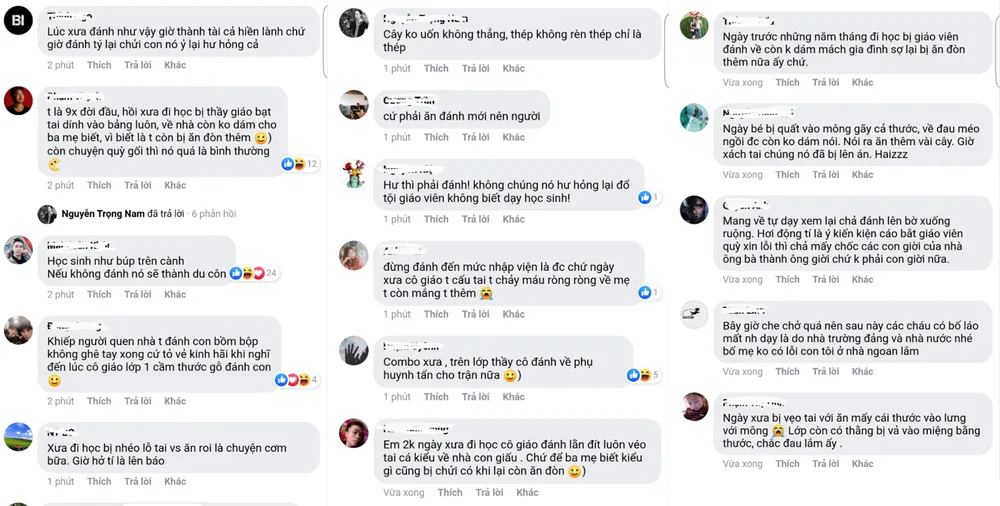Open reactions with count 12

299,163
